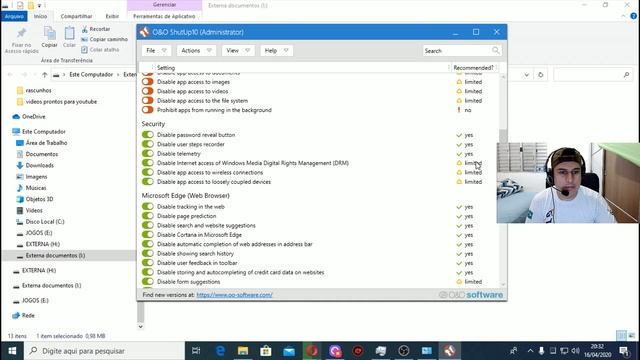Click the O&O ShutUp10 taskbar icon
The image size is (640, 360).
pos(449,351)
